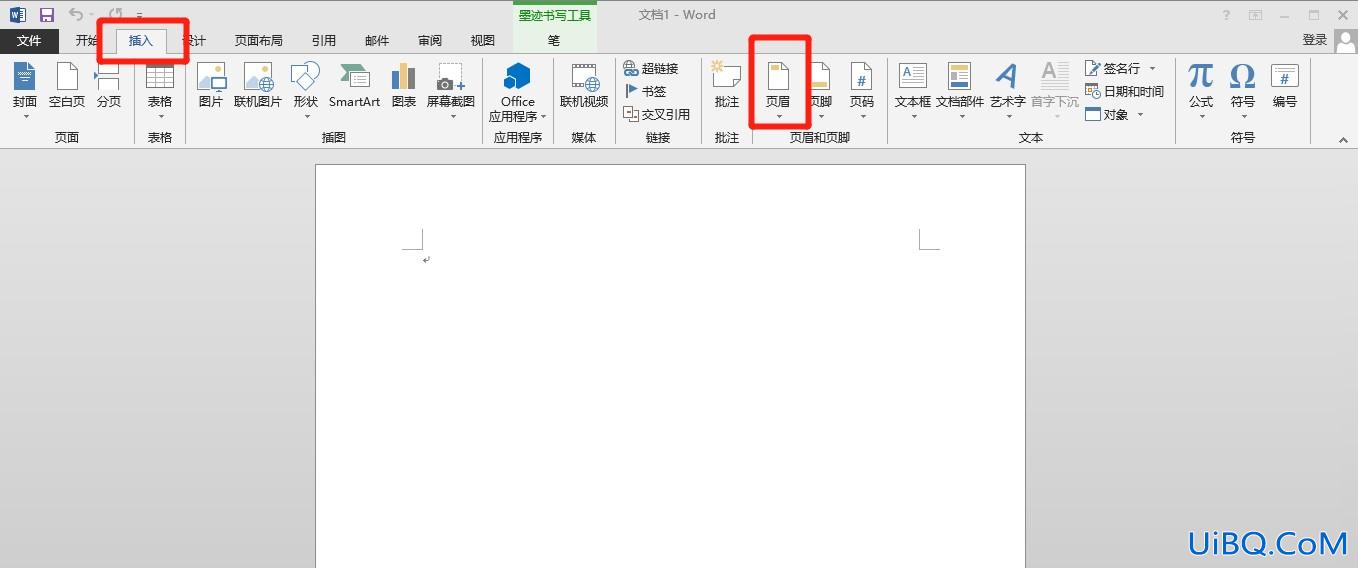Open Quick Parts (文档部件)
The image size is (1358, 568).
(960, 91)
